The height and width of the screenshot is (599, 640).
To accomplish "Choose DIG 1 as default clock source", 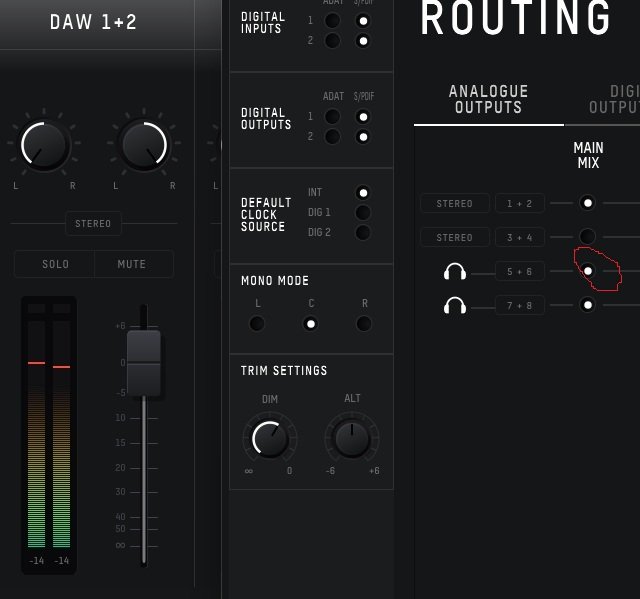I will click(363, 213).
